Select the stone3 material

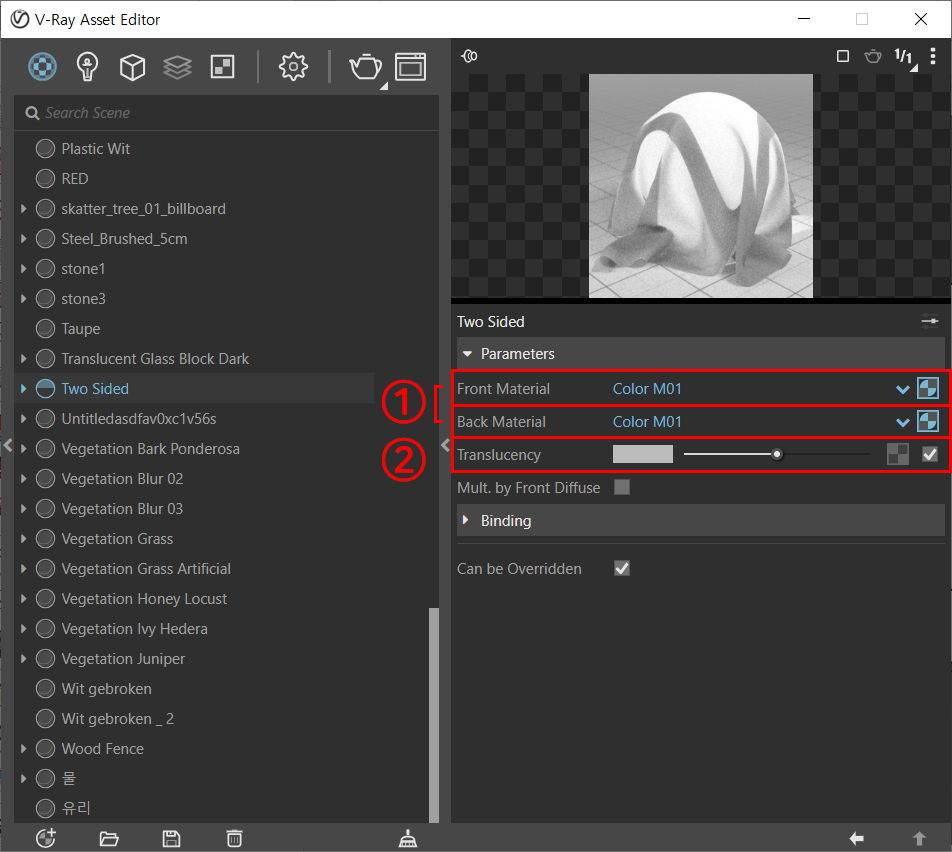pyautogui.click(x=83, y=299)
